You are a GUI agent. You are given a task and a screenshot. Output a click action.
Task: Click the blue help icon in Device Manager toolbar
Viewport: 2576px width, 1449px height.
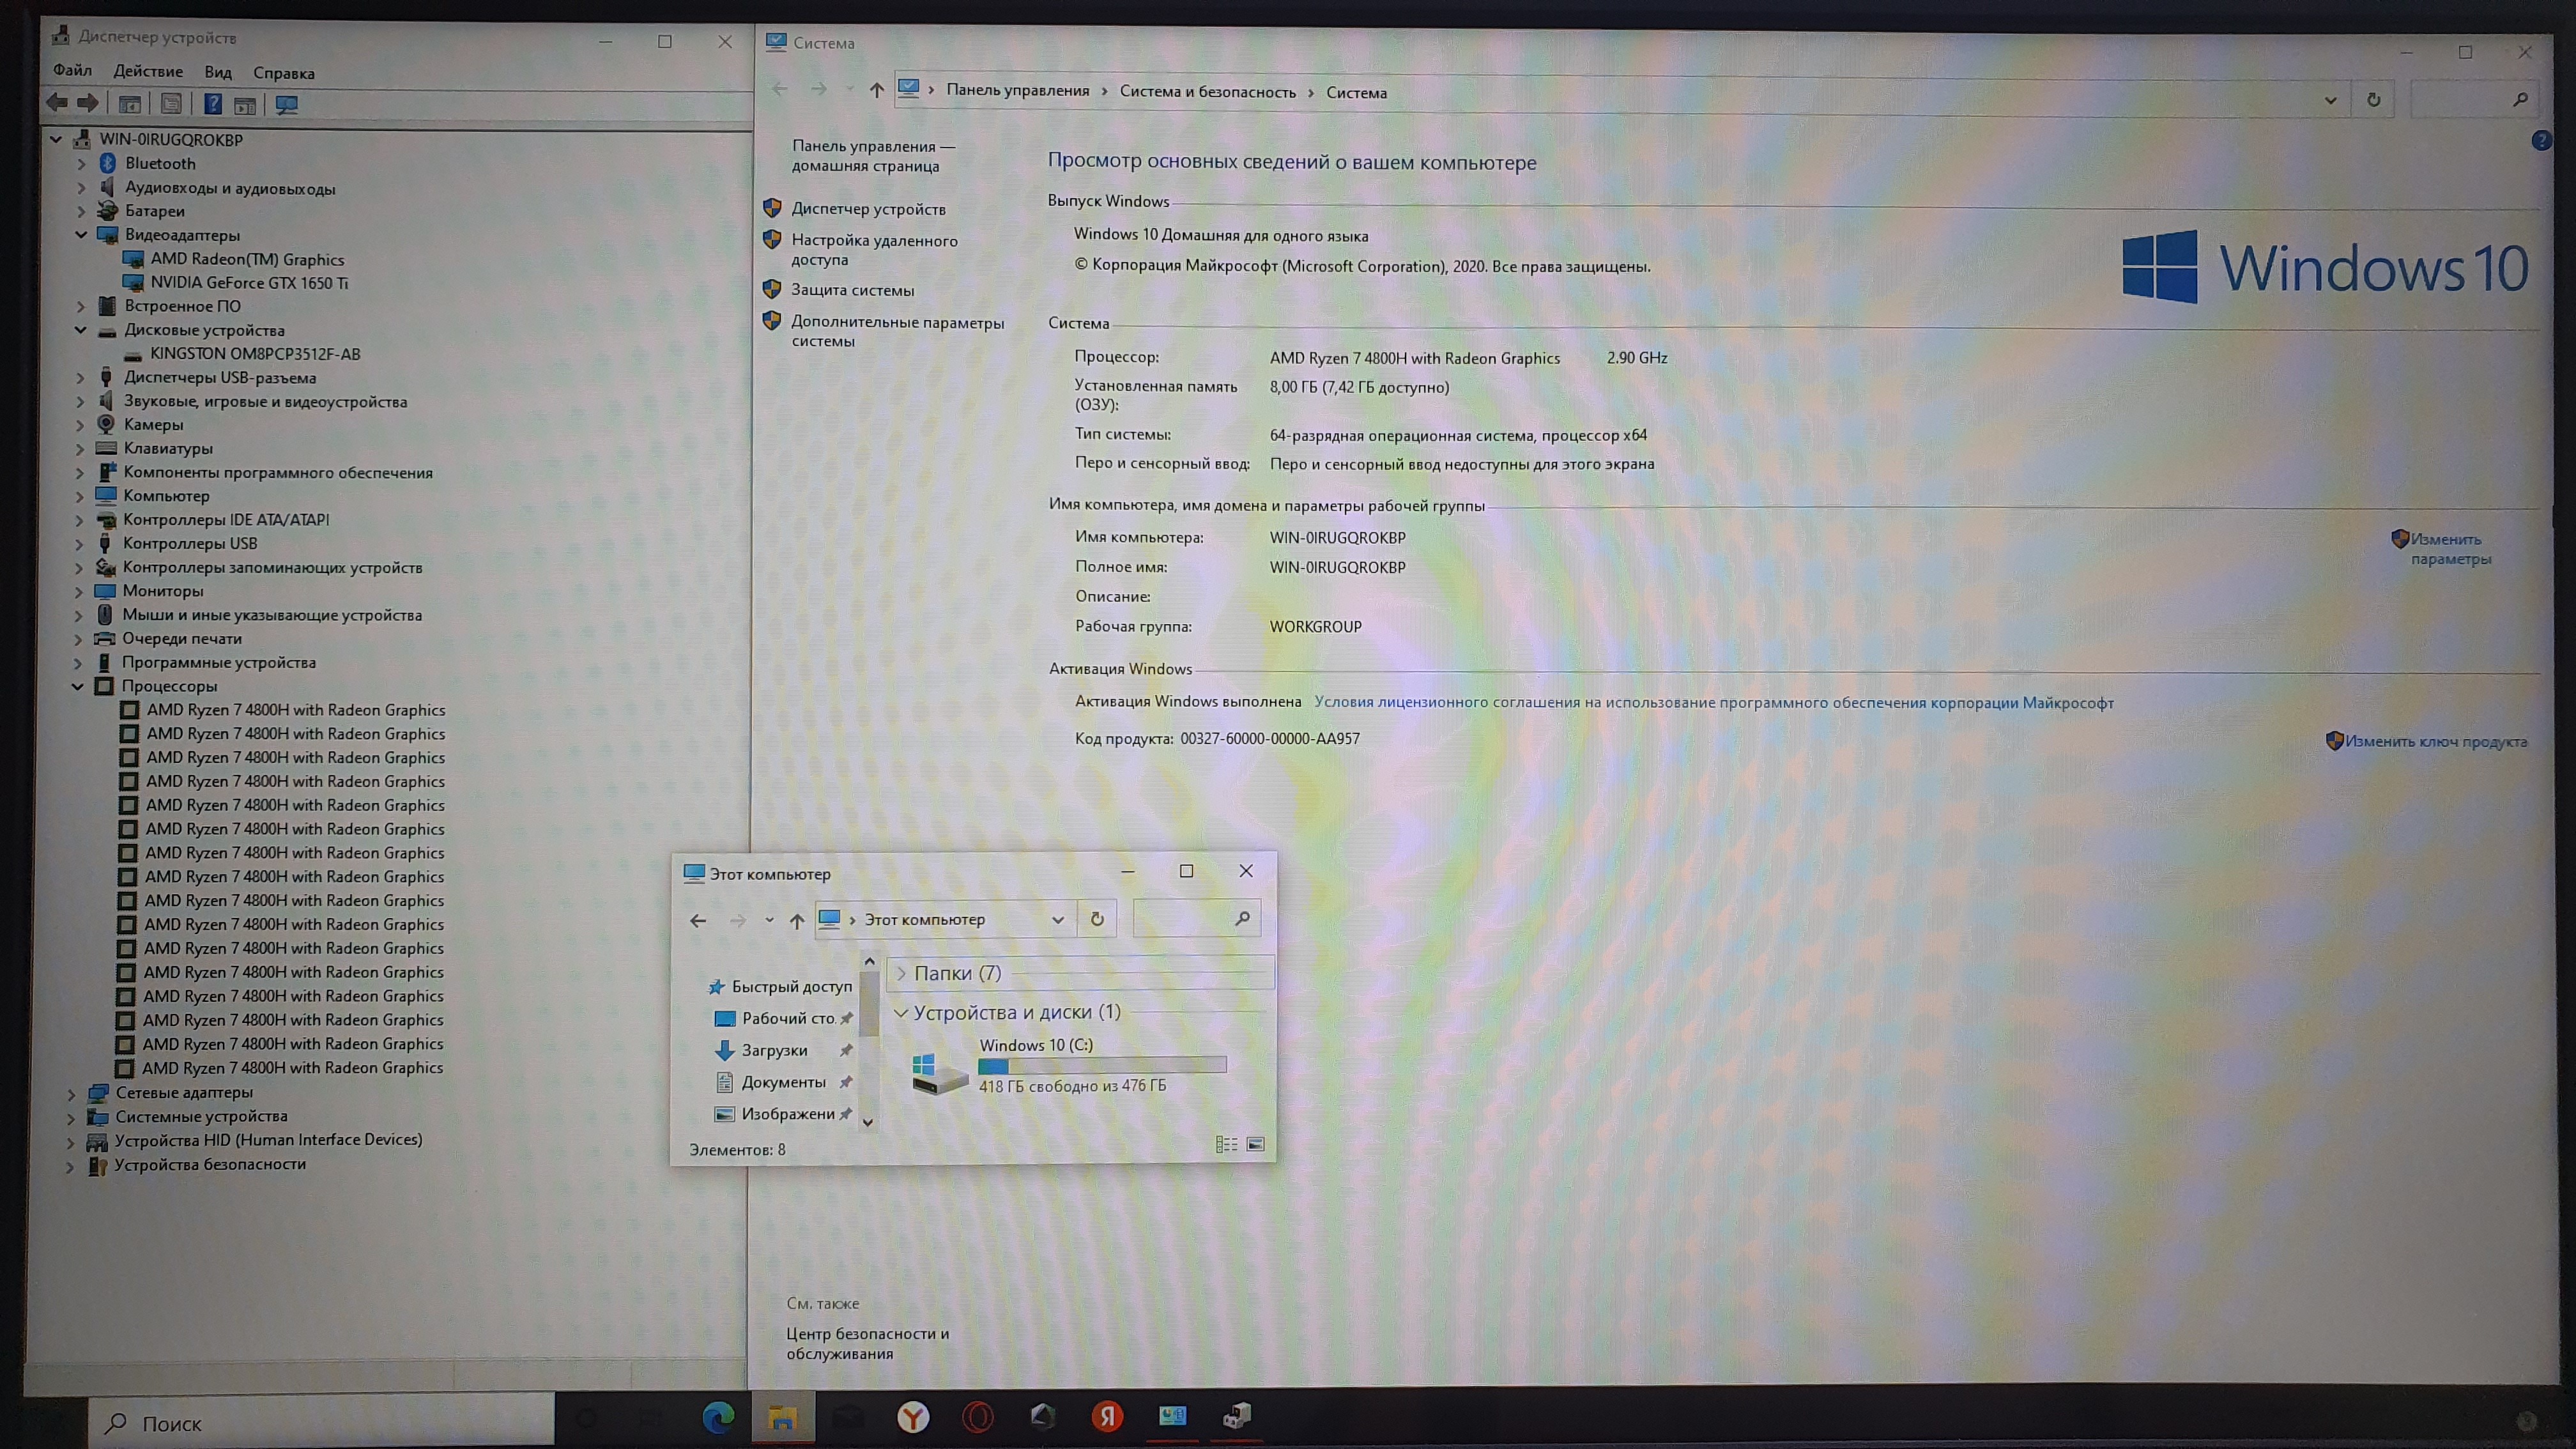213,104
